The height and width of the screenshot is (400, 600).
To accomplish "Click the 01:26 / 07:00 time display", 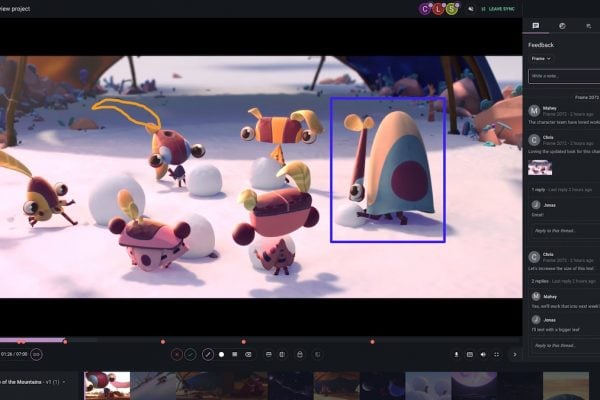I will [14, 354].
